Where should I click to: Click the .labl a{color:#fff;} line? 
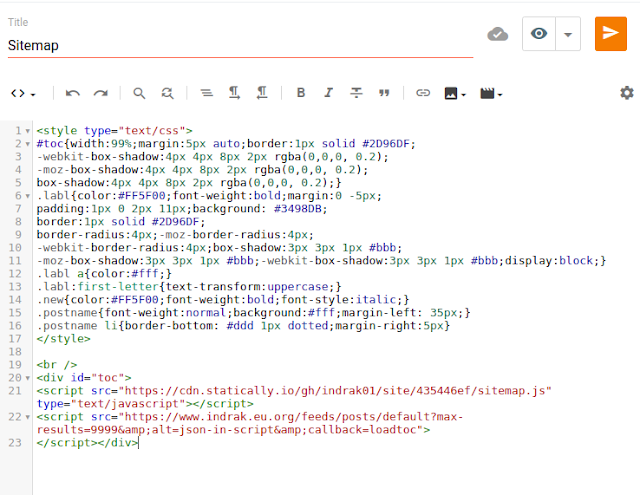tap(104, 274)
